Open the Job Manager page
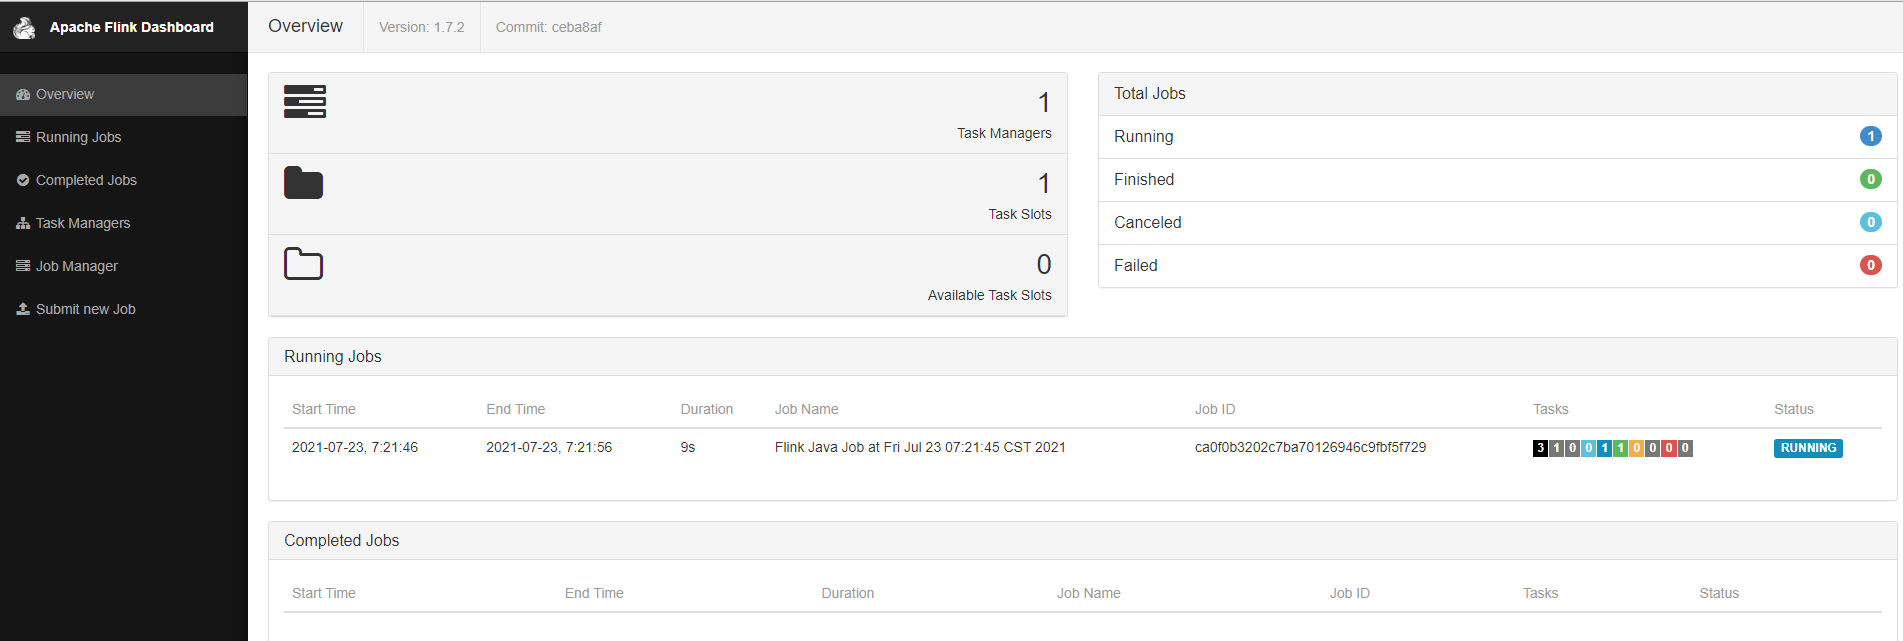 tap(124, 266)
